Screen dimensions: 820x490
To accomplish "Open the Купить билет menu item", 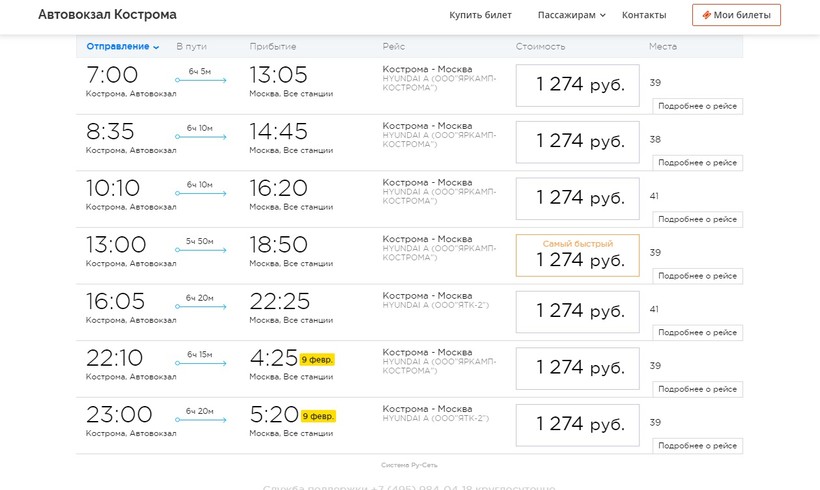I will (480, 15).
